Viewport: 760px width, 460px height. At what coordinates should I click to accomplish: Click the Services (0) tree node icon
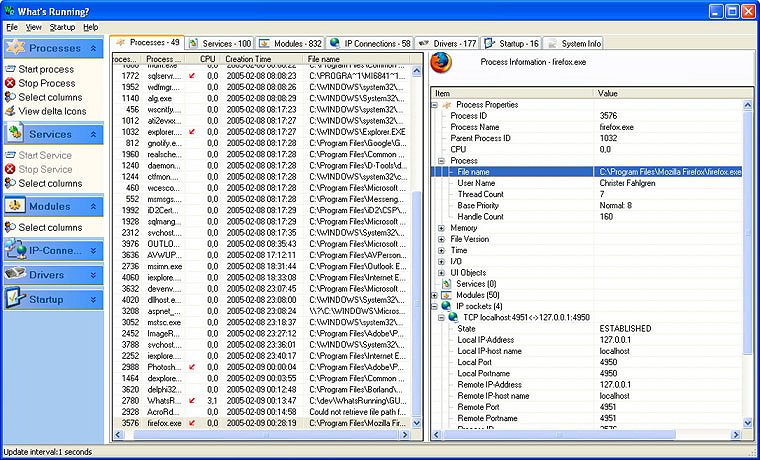pyautogui.click(x=446, y=284)
